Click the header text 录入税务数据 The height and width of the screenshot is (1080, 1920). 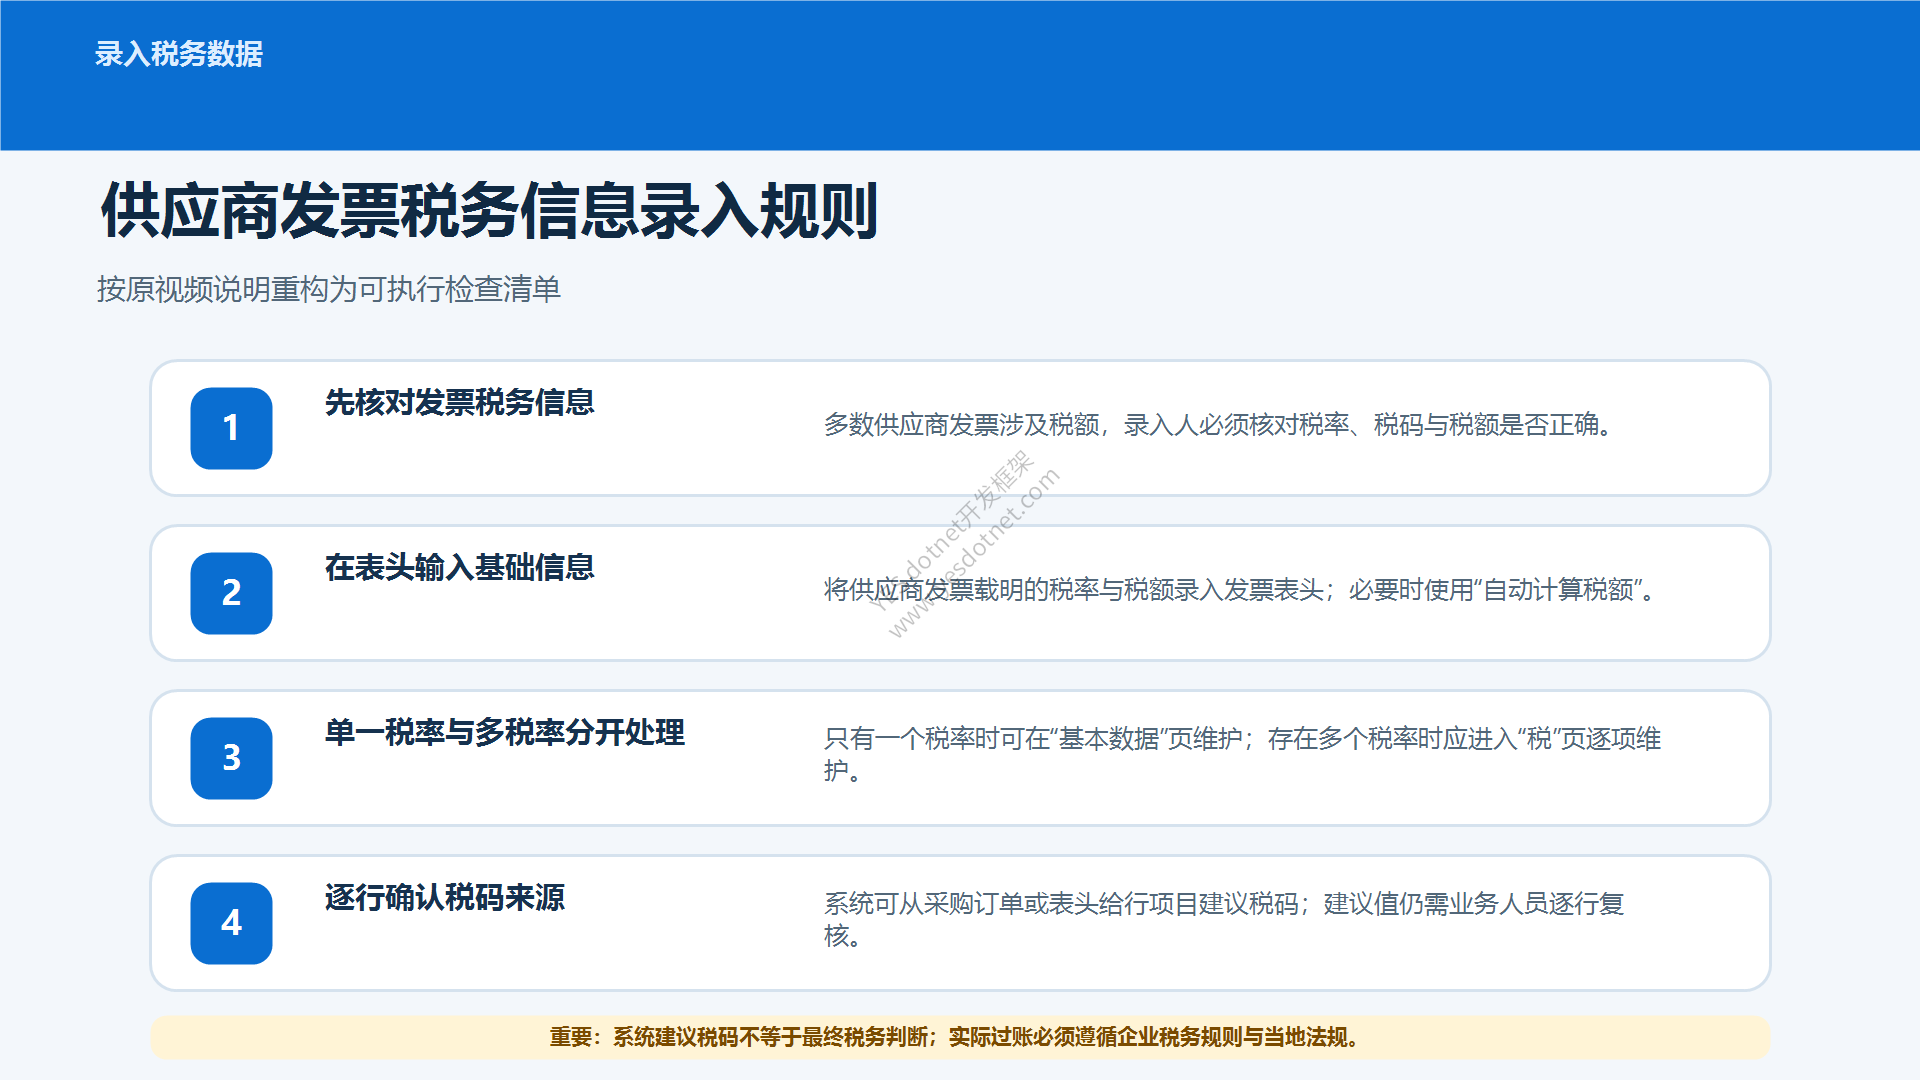coord(179,54)
